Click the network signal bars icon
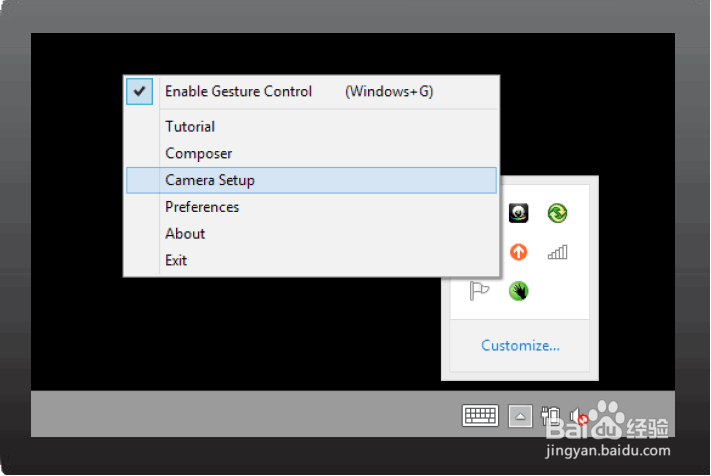Image resolution: width=711 pixels, height=476 pixels. [x=557, y=252]
